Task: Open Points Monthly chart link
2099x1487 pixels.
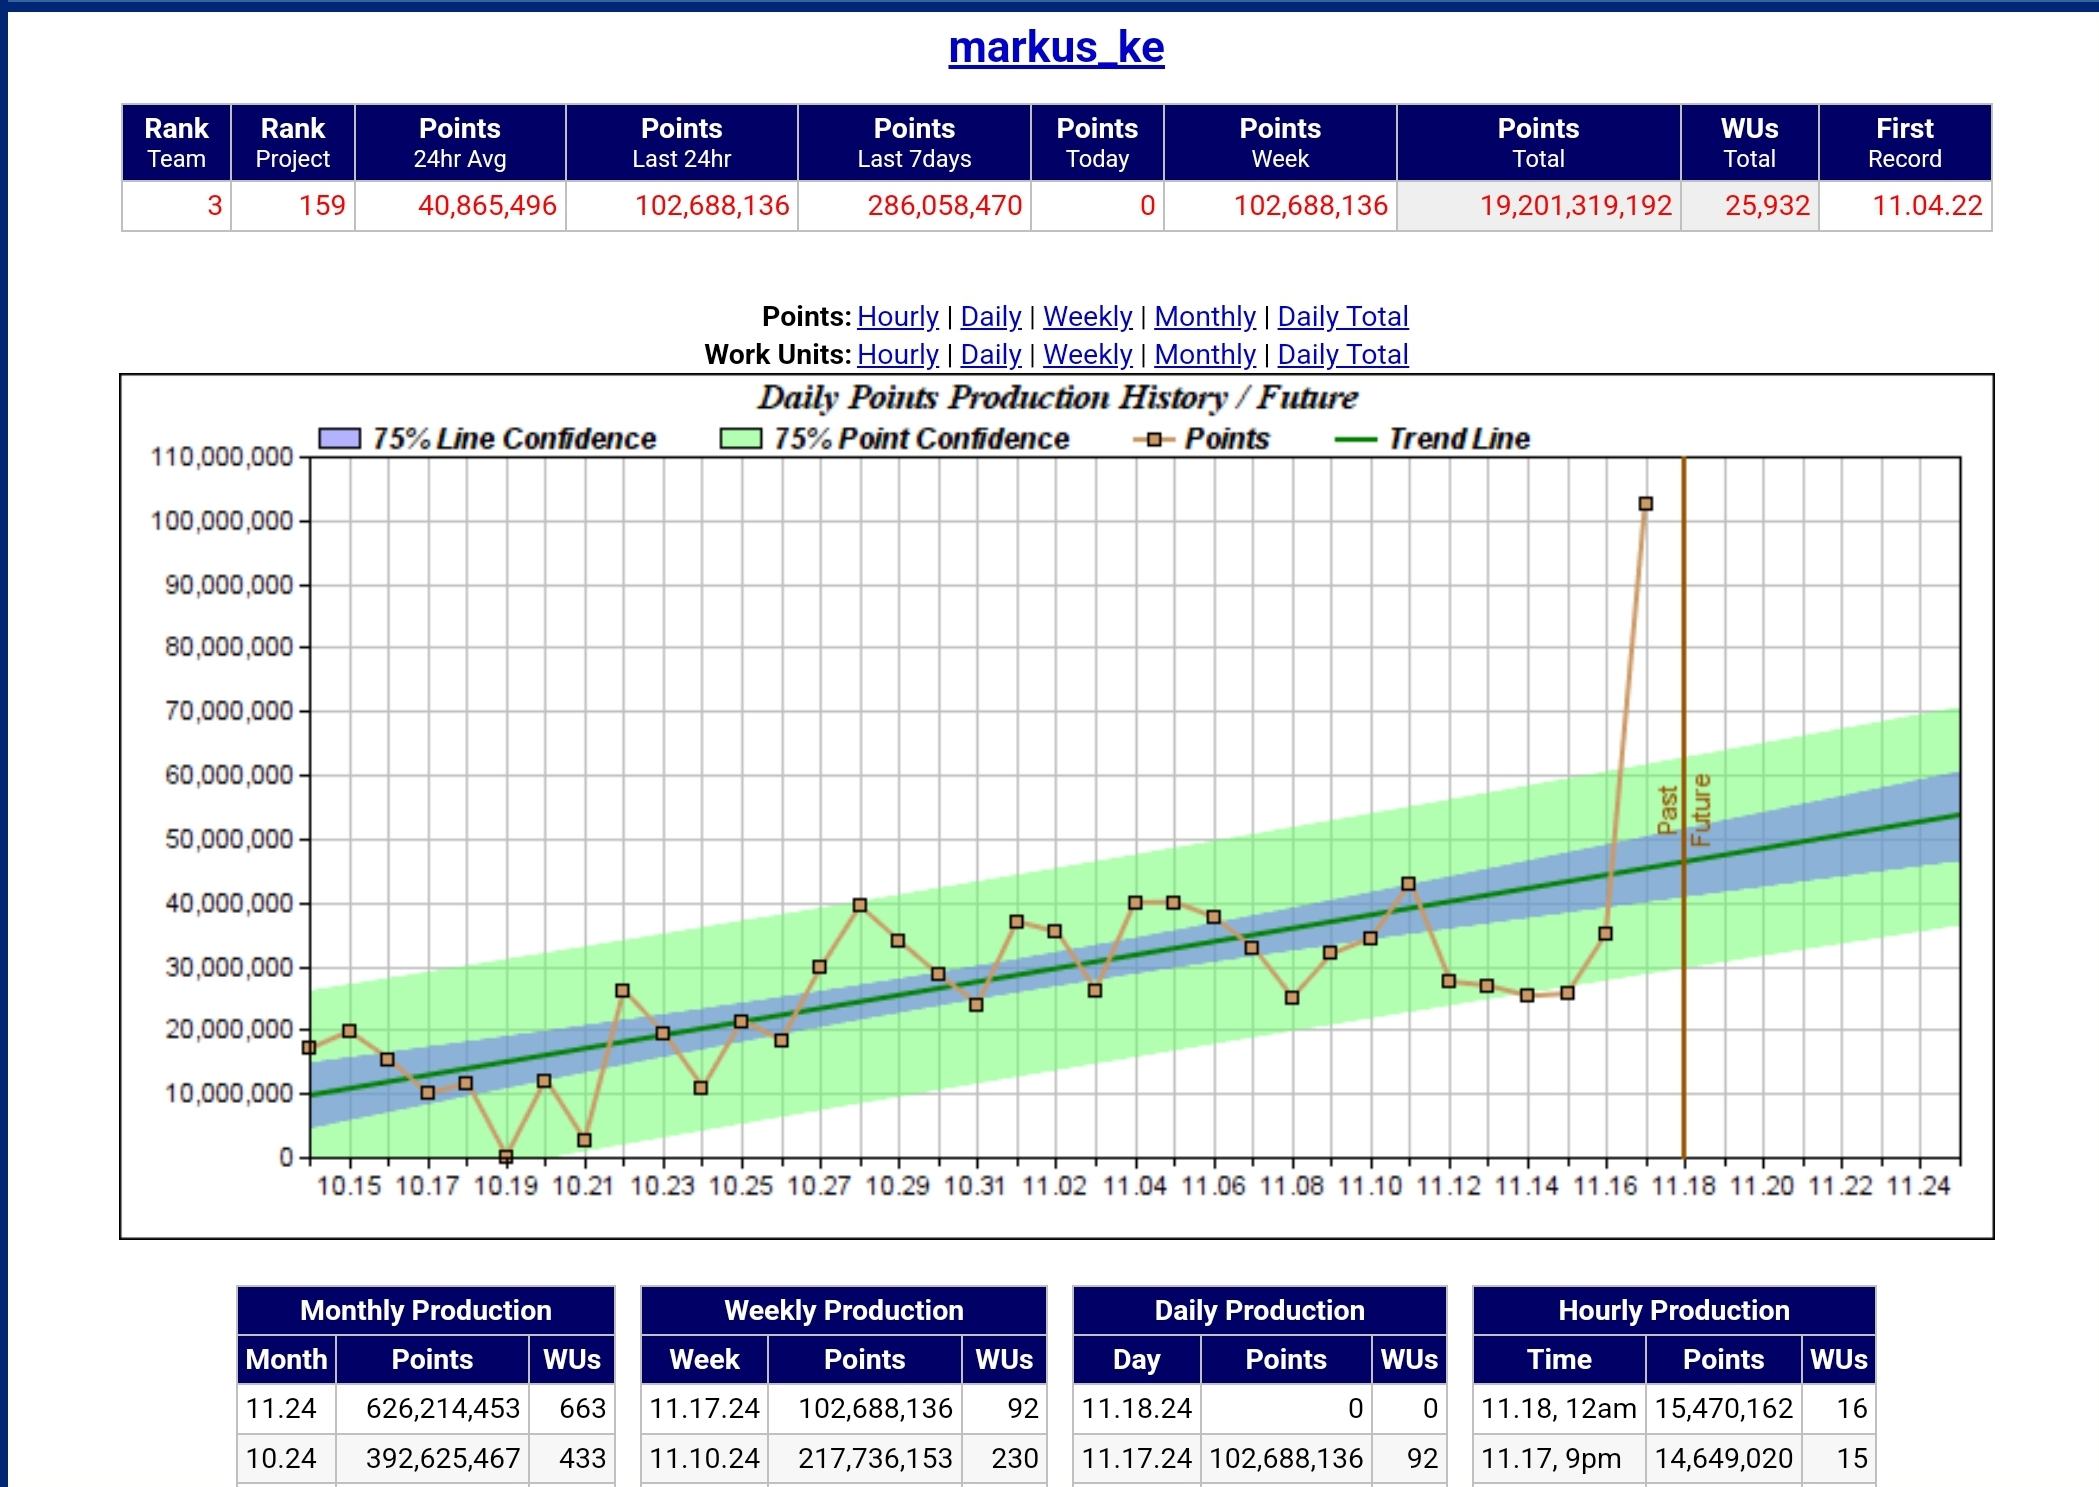Action: (1204, 316)
